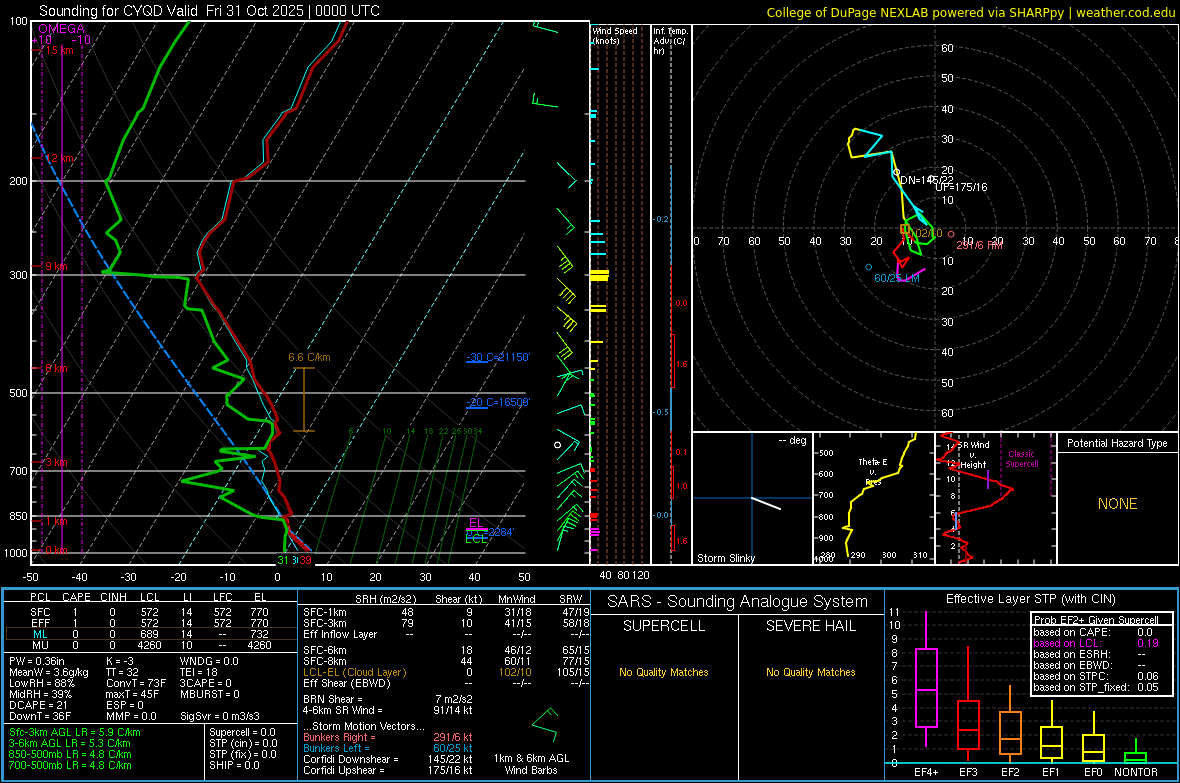Click the Bunkers Left storm motion line
The image size is (1180, 783).
(388, 748)
